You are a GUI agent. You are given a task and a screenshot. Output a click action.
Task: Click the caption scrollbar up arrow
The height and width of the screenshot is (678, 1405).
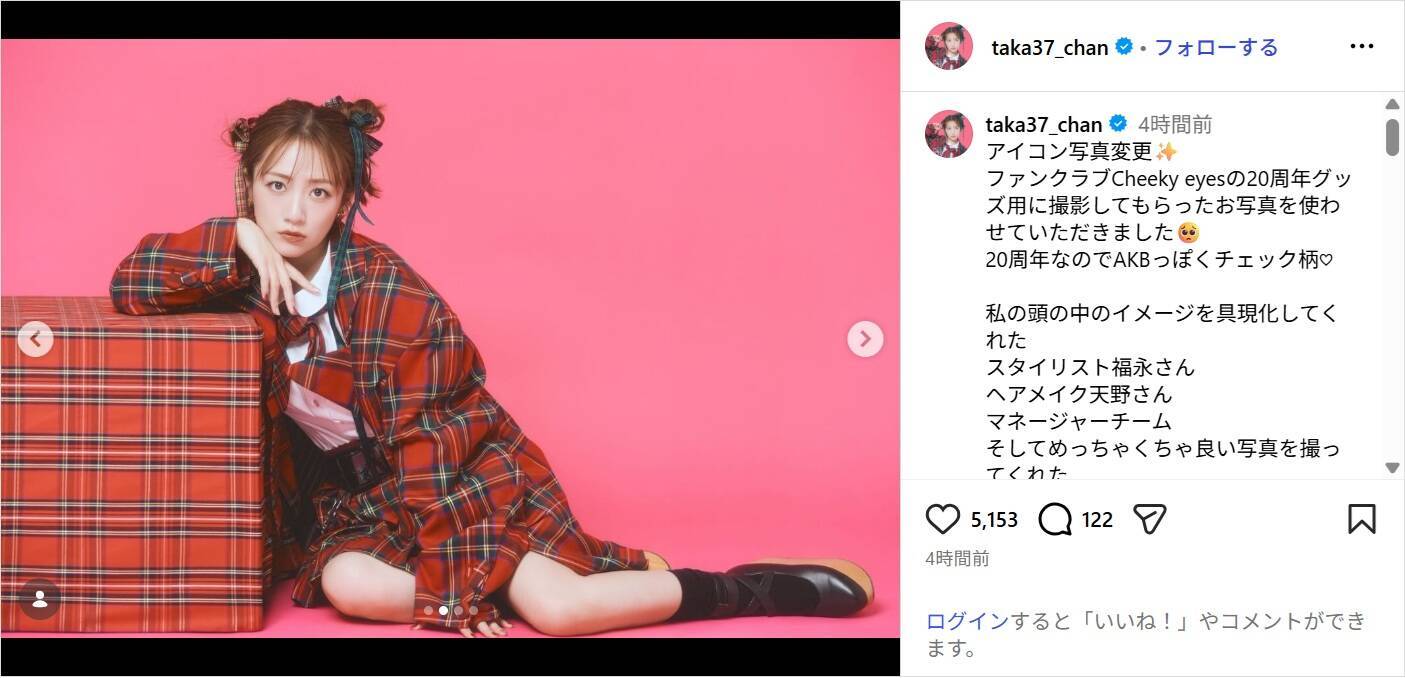coord(1392,104)
